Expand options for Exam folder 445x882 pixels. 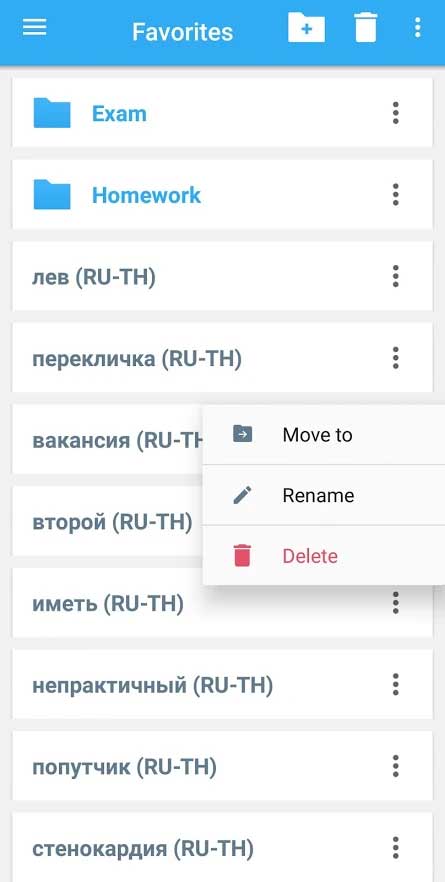pos(395,113)
